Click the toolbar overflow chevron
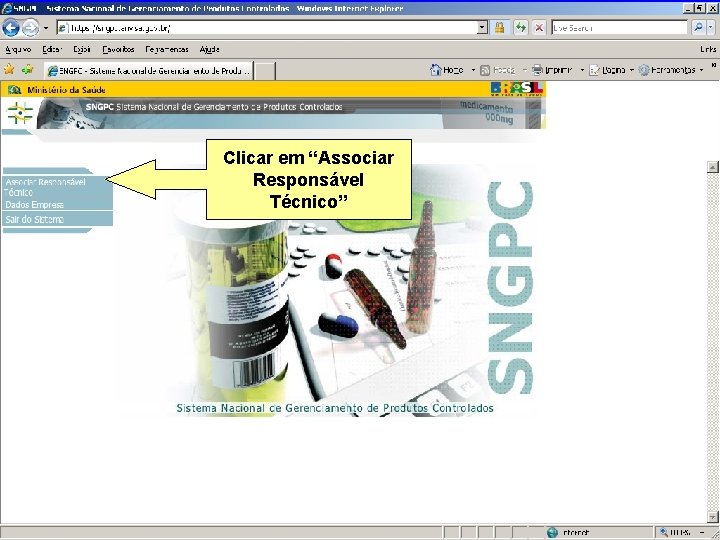 coord(714,66)
